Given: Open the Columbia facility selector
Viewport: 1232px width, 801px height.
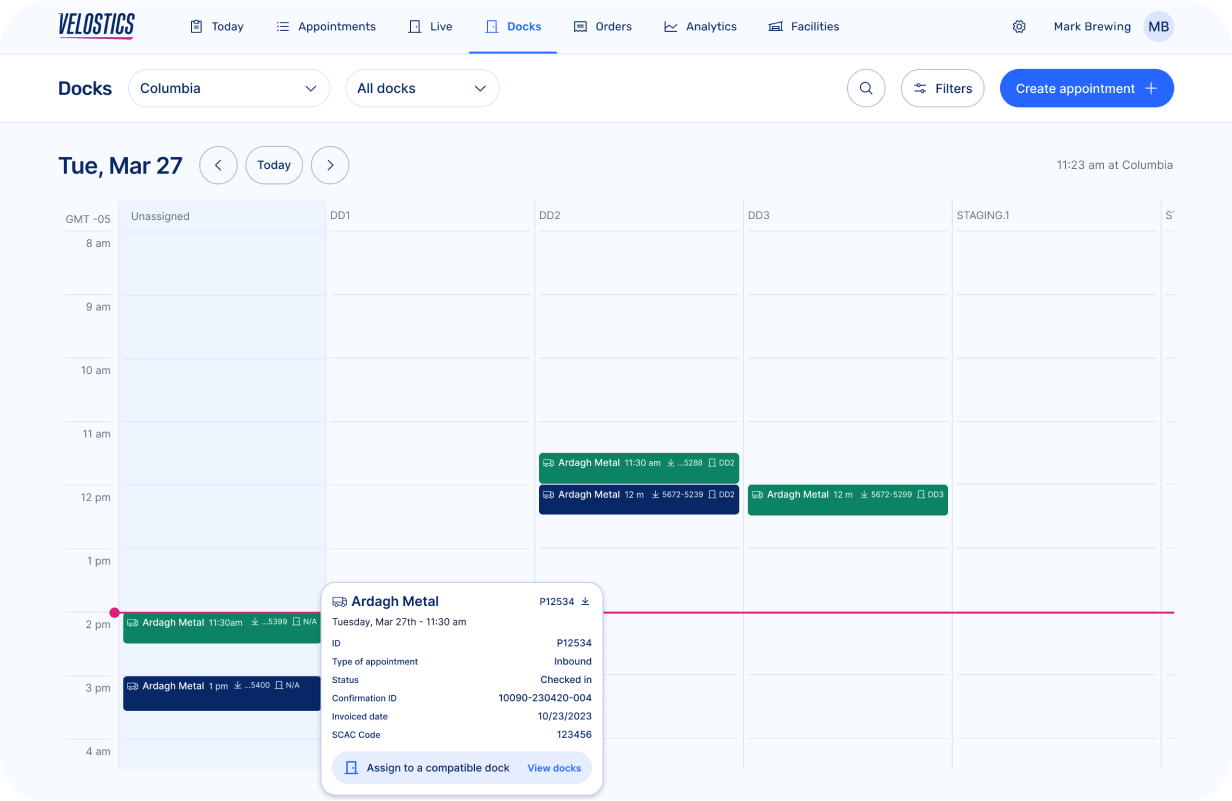Looking at the screenshot, I should [x=228, y=88].
